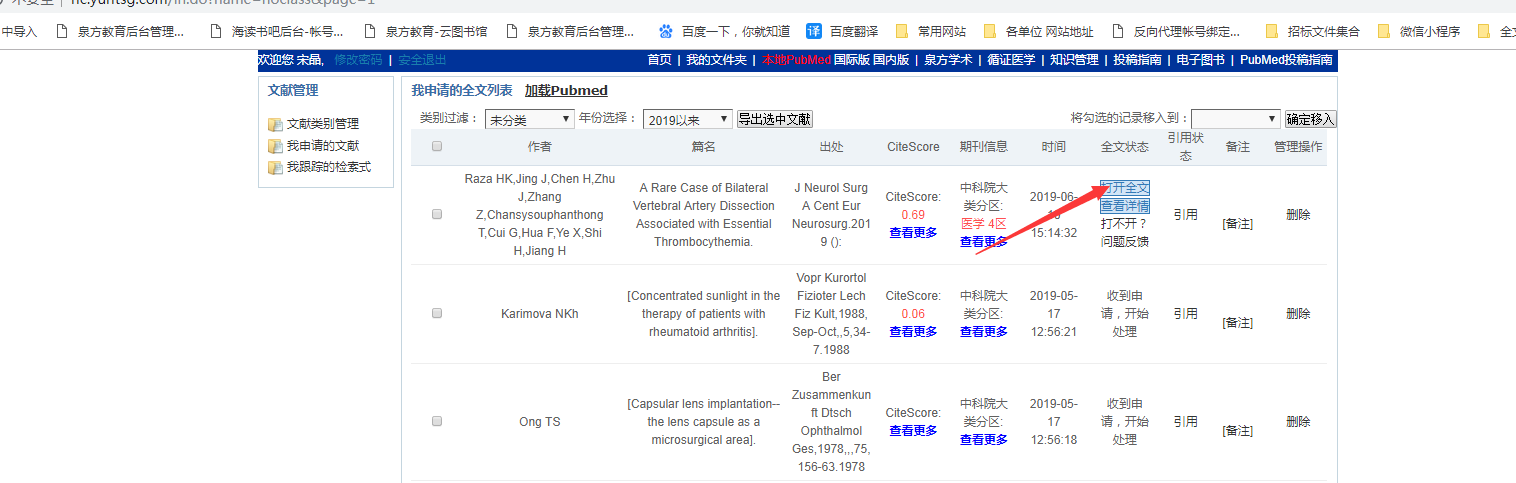Click the Baidu paw bookmark icon
This screenshot has width=1516, height=483.
click(665, 31)
